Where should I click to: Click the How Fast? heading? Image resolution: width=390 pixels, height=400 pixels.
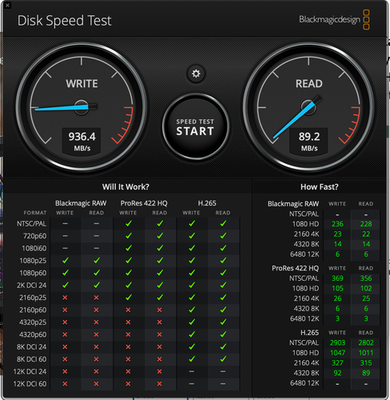(319, 187)
